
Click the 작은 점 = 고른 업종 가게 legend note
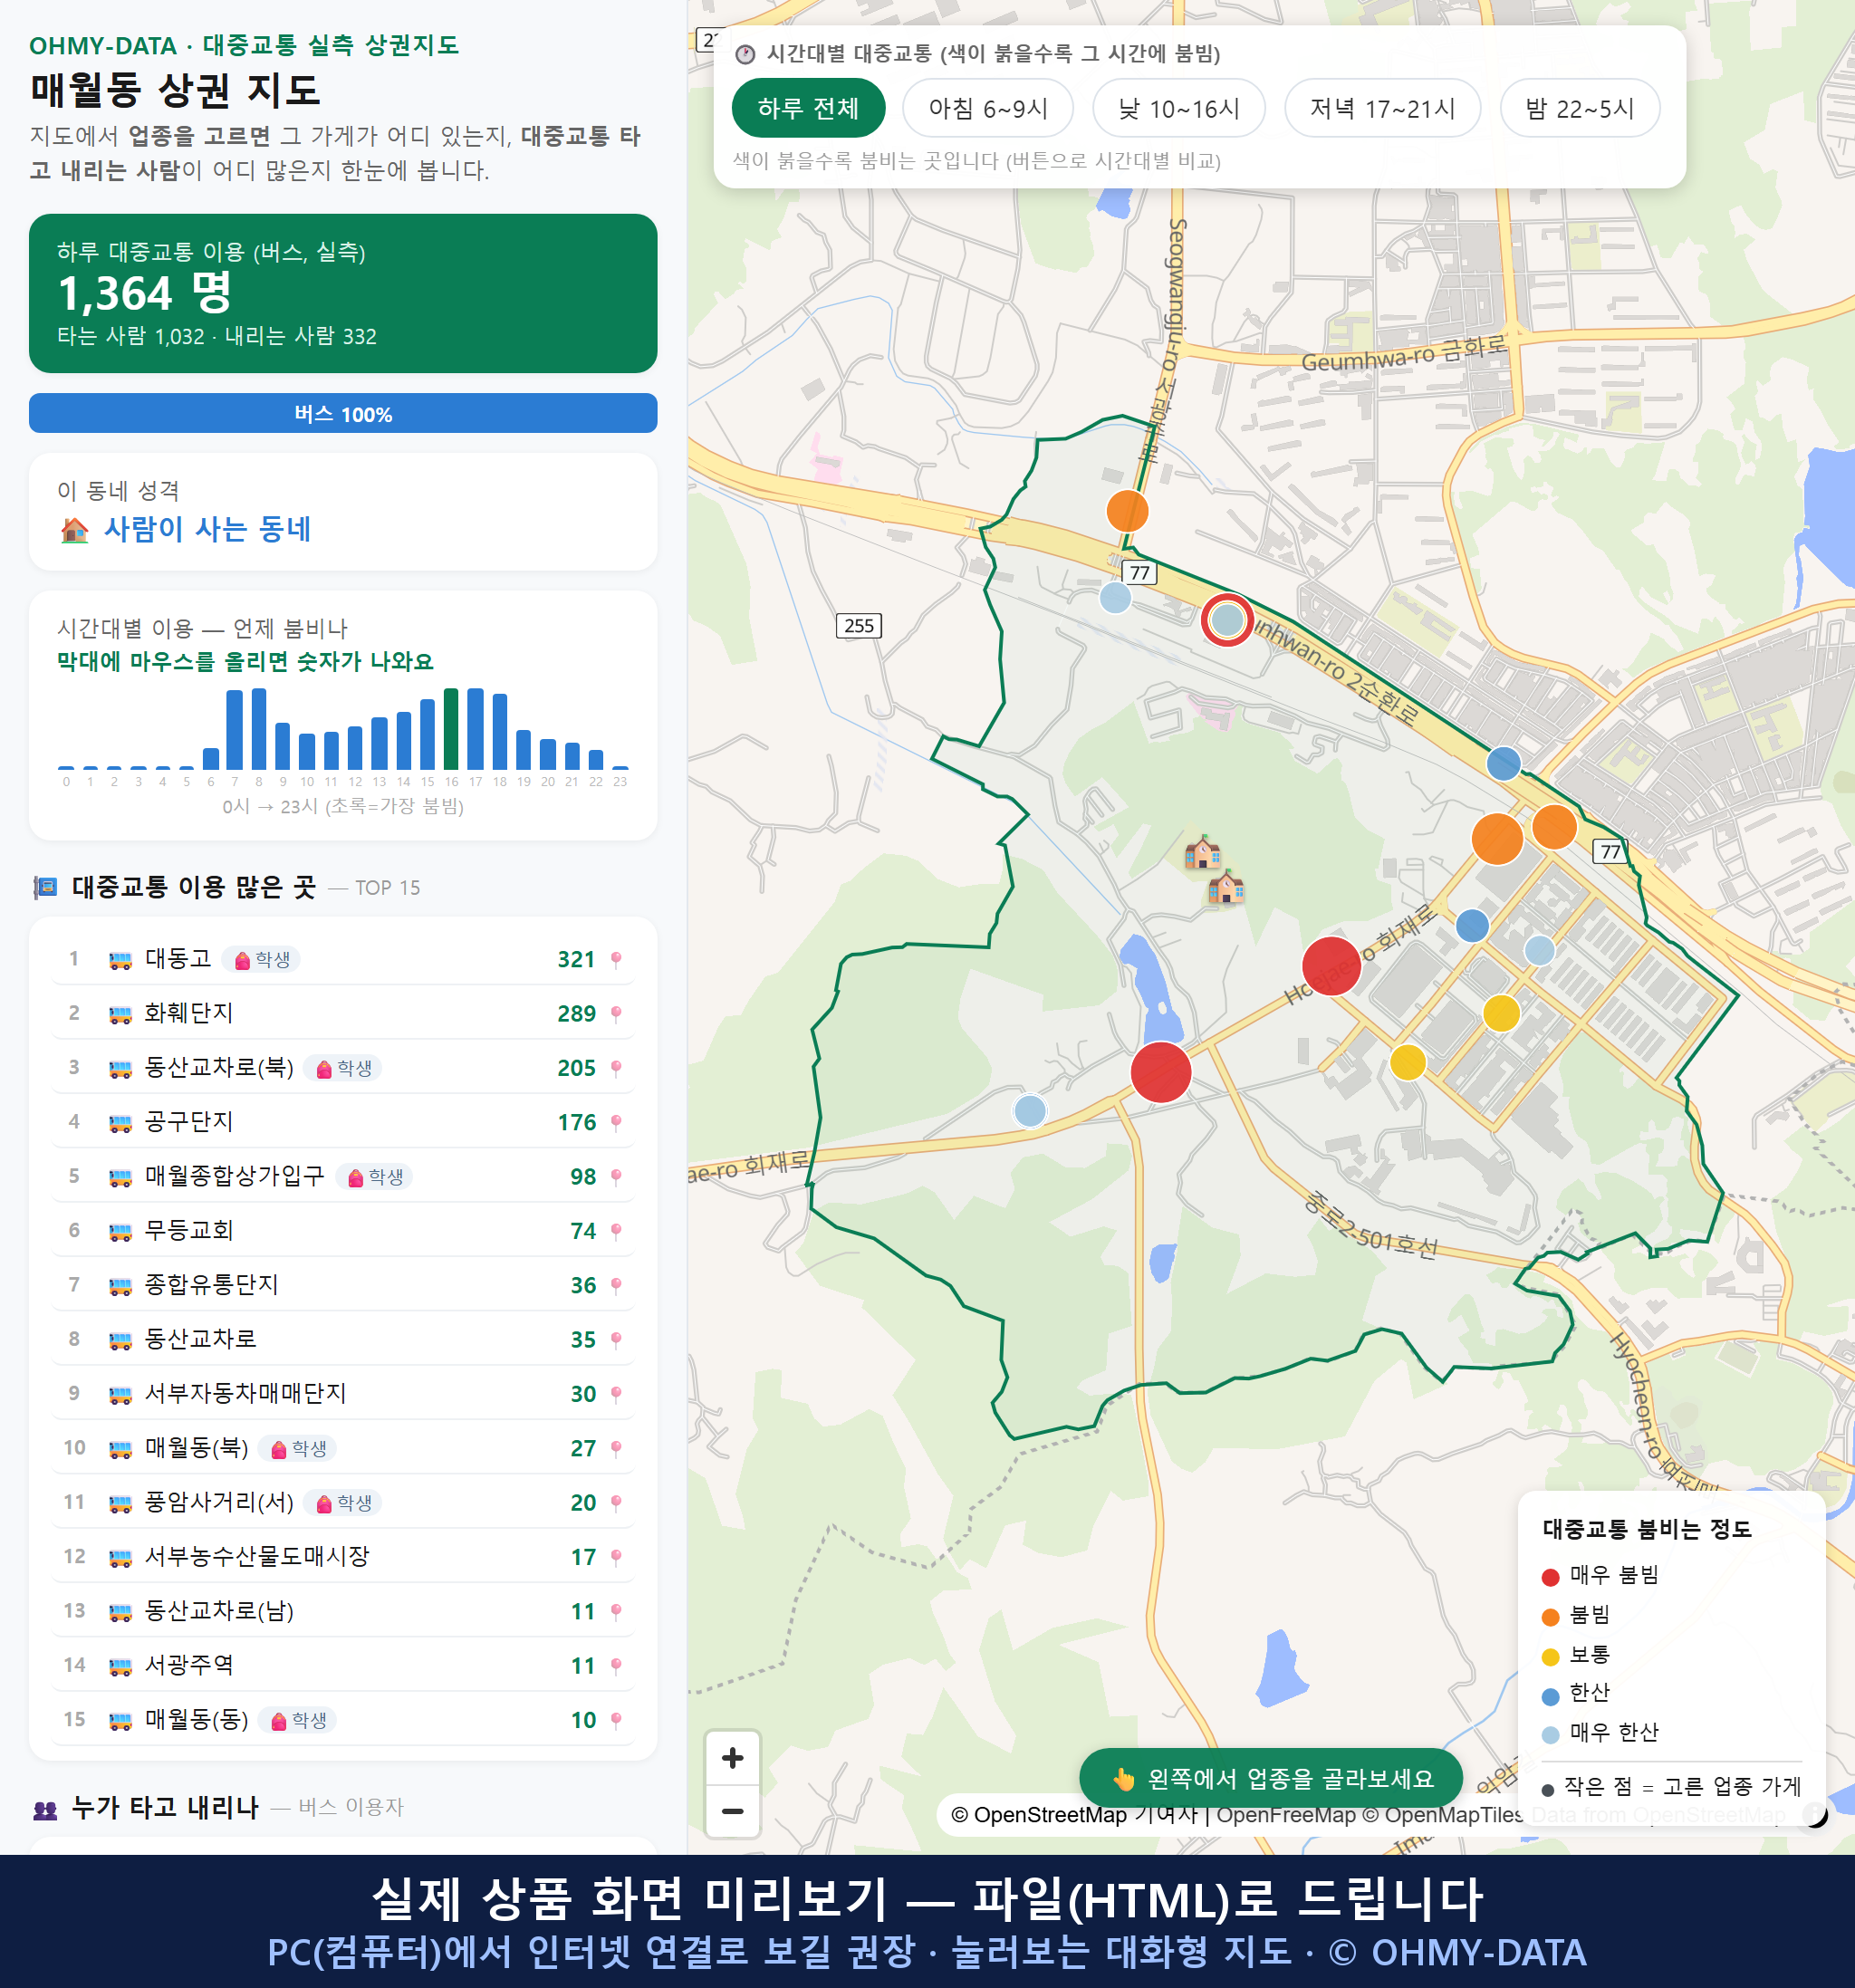1671,1786
